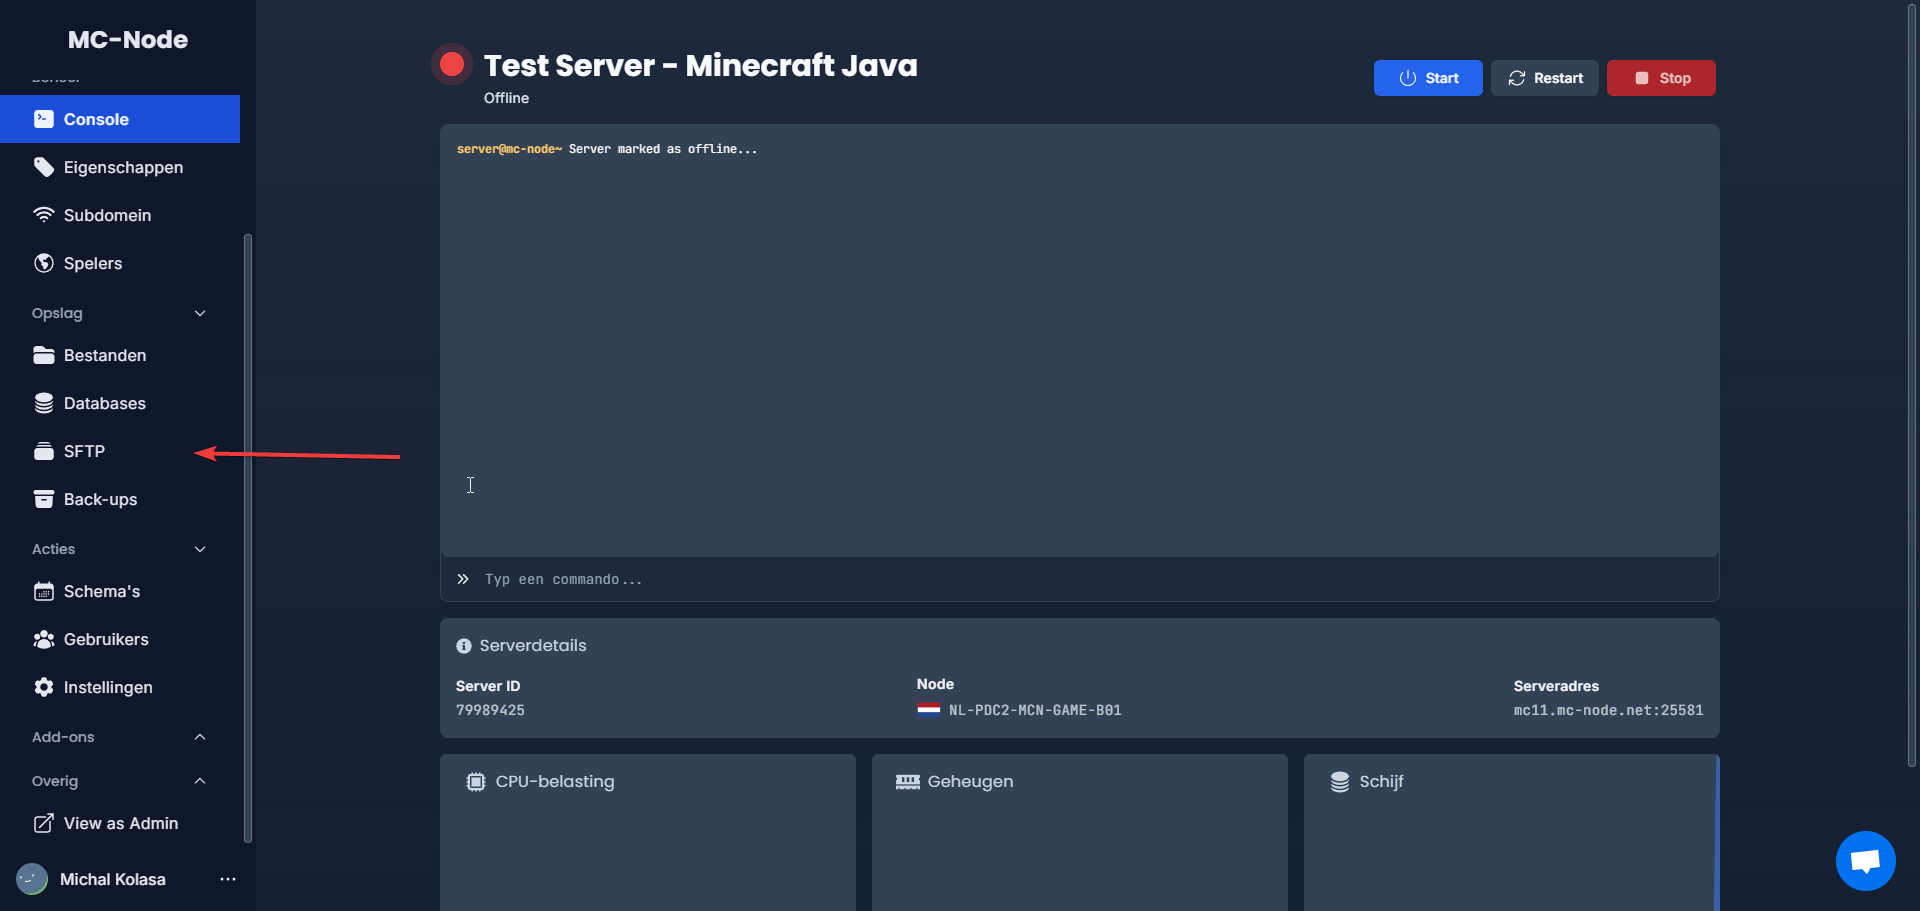Click the Schijf disk icon

[1340, 782]
